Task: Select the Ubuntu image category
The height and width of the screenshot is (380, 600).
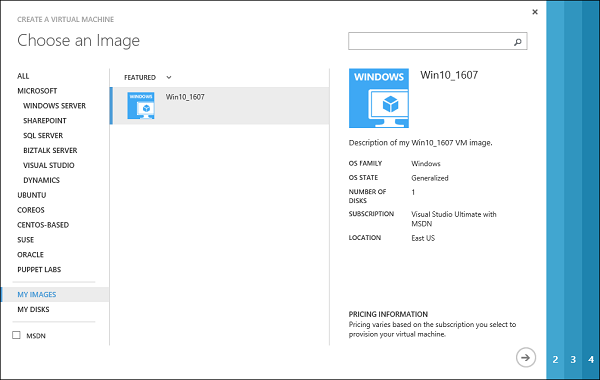Action: (x=32, y=195)
